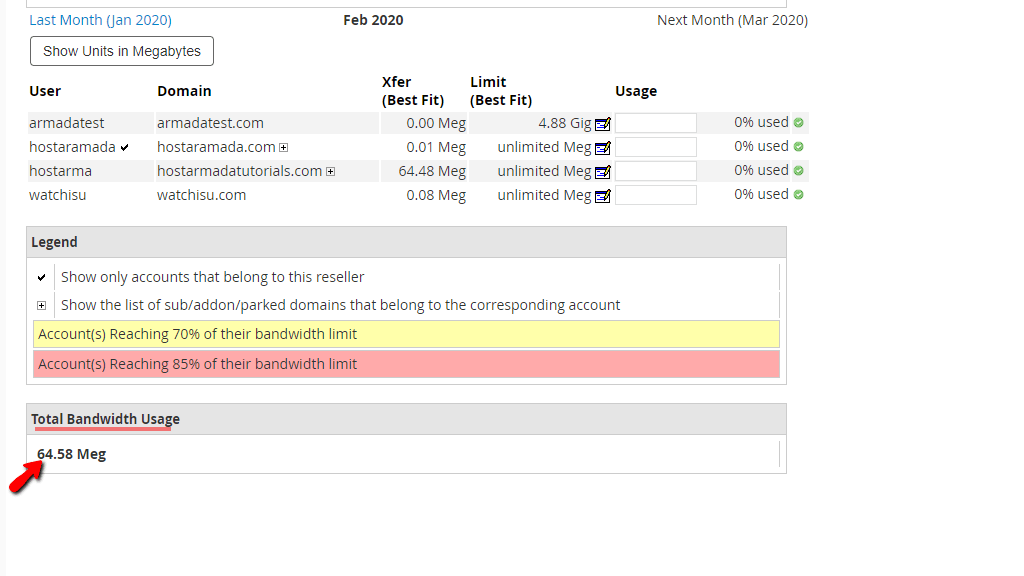Toggle the checkmark beside hostaramada user

(x=125, y=148)
